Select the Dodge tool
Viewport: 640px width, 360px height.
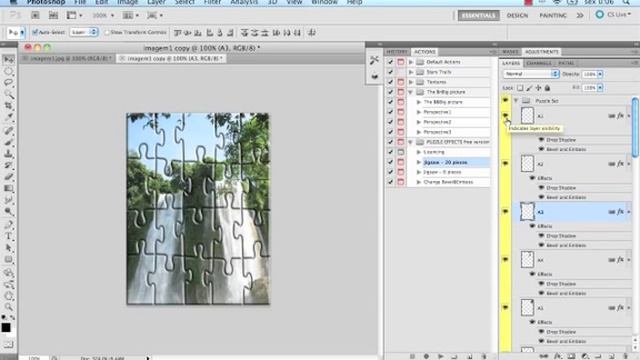tap(8, 211)
